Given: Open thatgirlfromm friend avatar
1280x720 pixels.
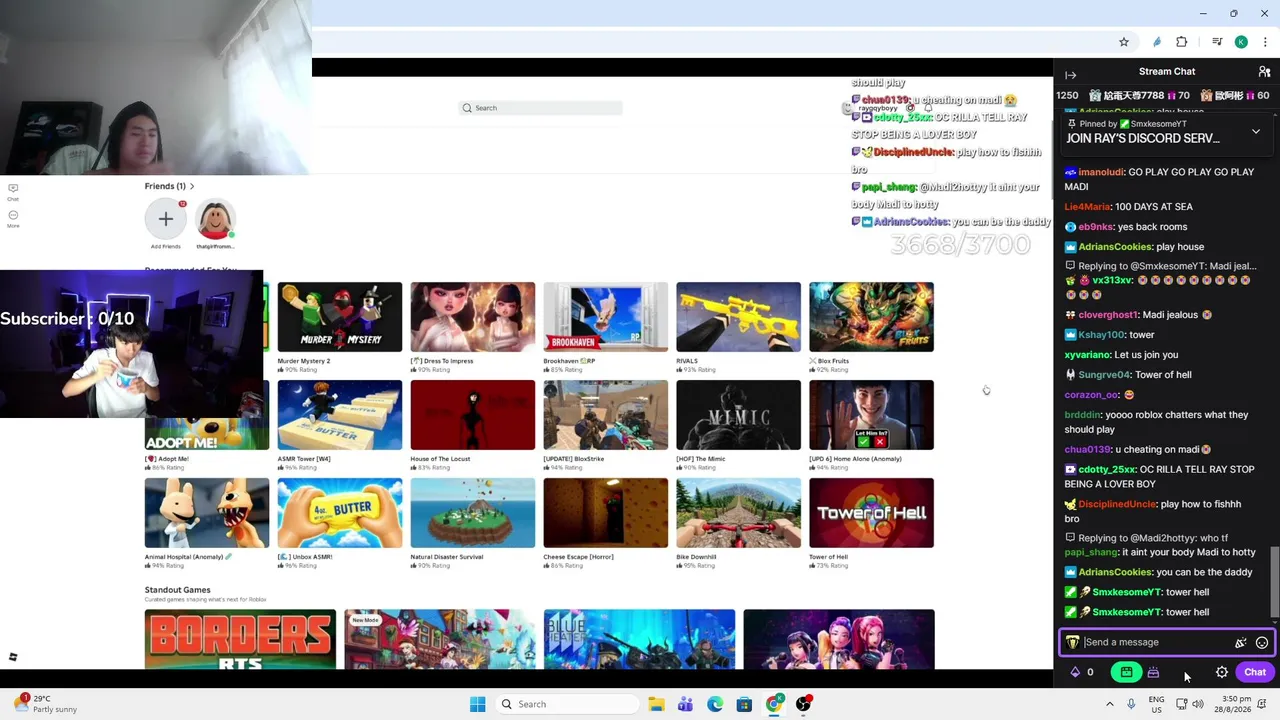Looking at the screenshot, I should pyautogui.click(x=215, y=219).
